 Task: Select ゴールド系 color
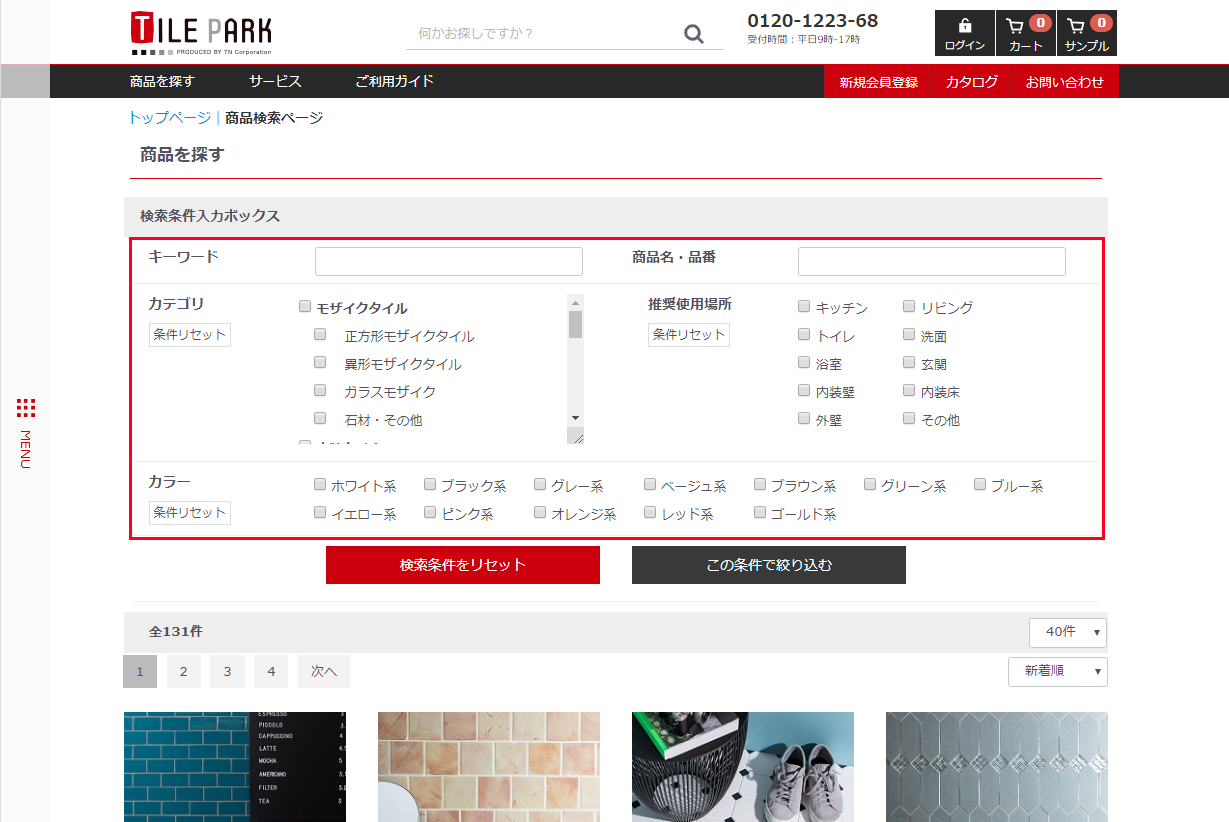[760, 513]
